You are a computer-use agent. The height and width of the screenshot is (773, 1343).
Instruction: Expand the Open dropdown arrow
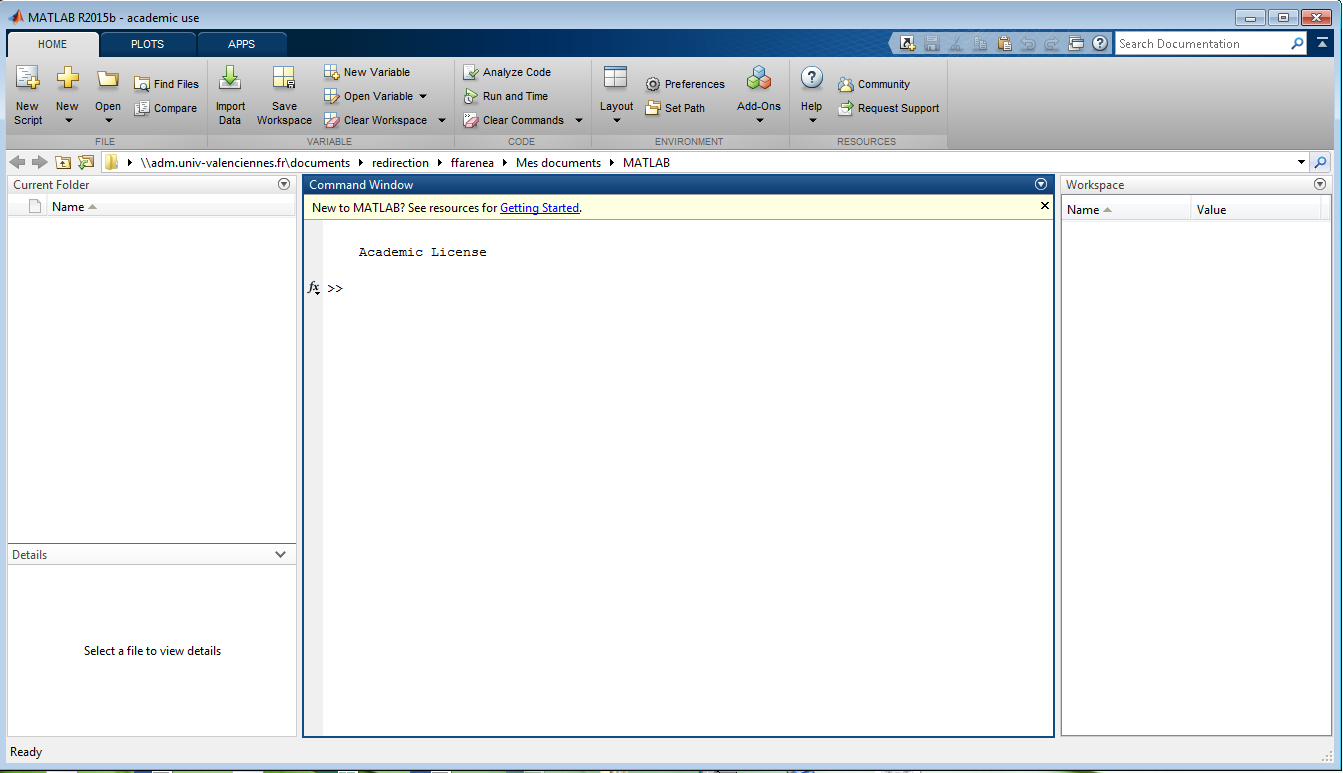click(108, 121)
